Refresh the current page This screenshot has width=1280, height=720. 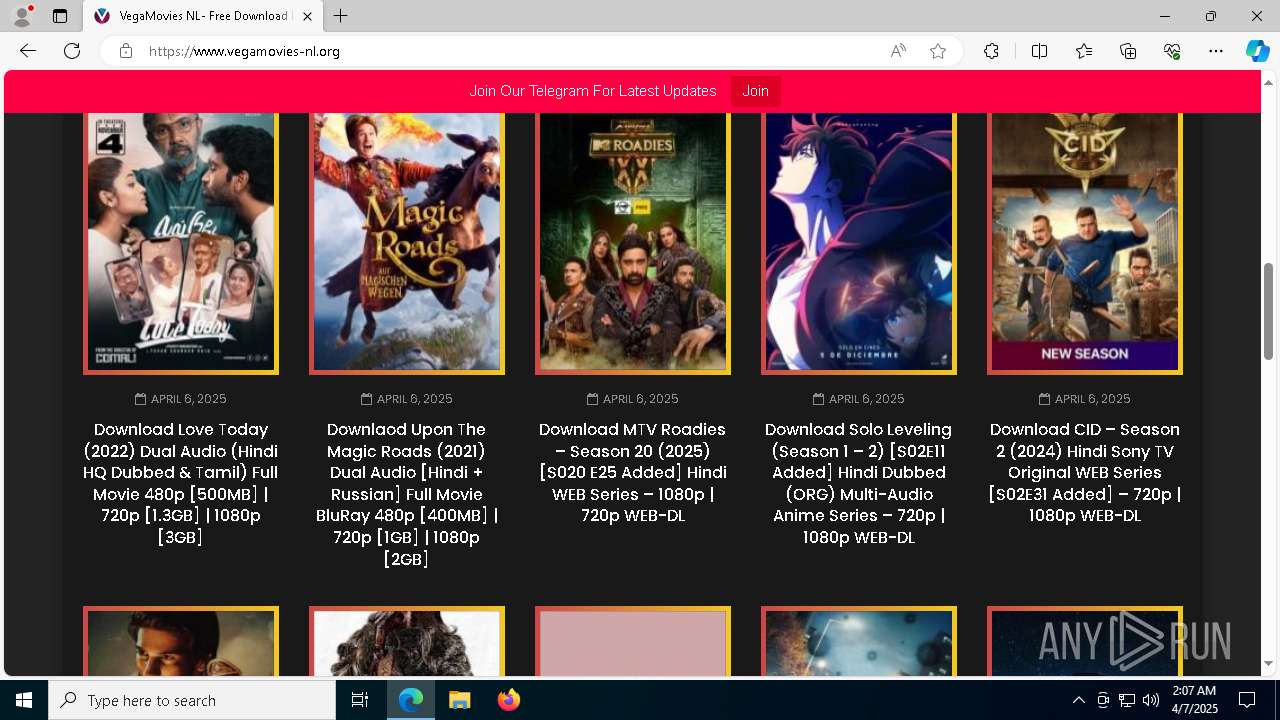72,51
